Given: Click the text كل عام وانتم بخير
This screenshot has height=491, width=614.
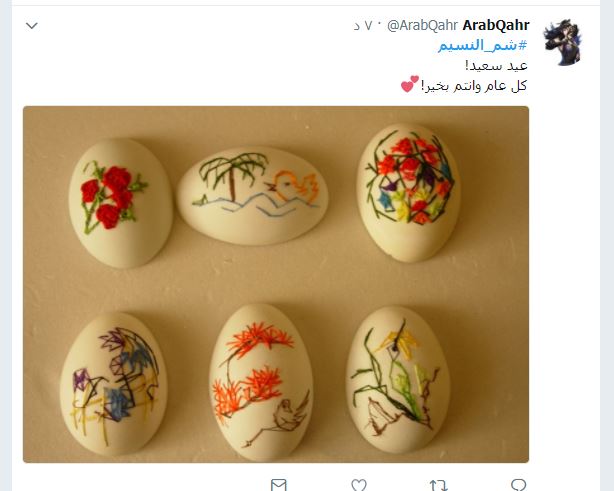Looking at the screenshot, I should pos(473,86).
